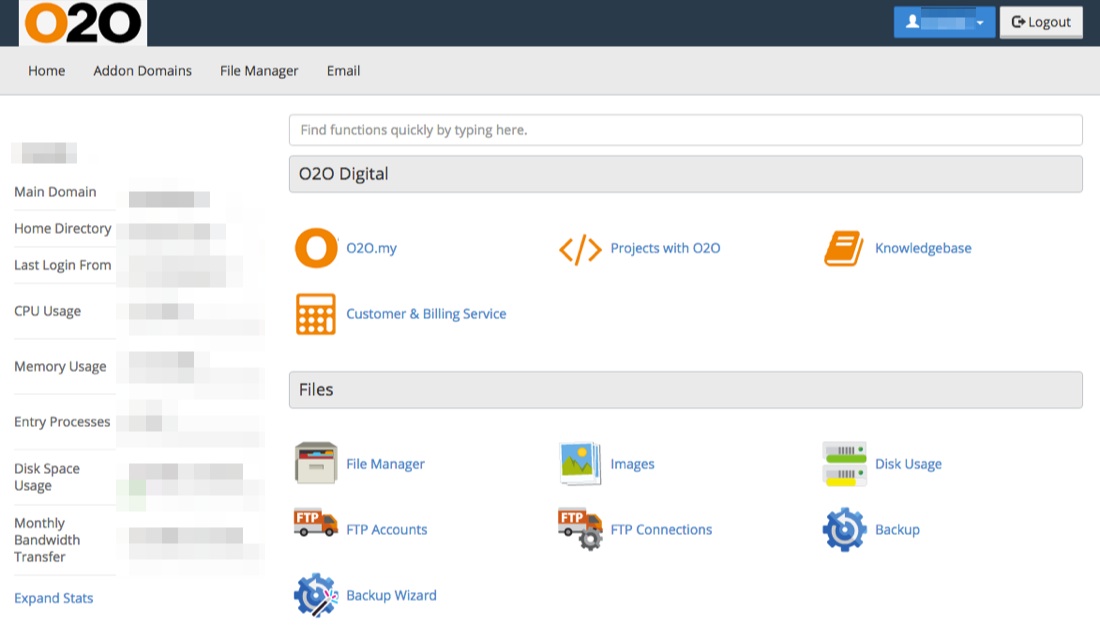Open the Backup Wizard wand icon
The image size is (1100, 640).
(x=316, y=595)
